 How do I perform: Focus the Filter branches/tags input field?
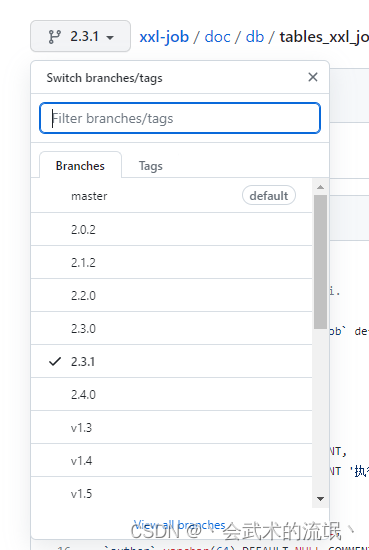[x=180, y=118]
